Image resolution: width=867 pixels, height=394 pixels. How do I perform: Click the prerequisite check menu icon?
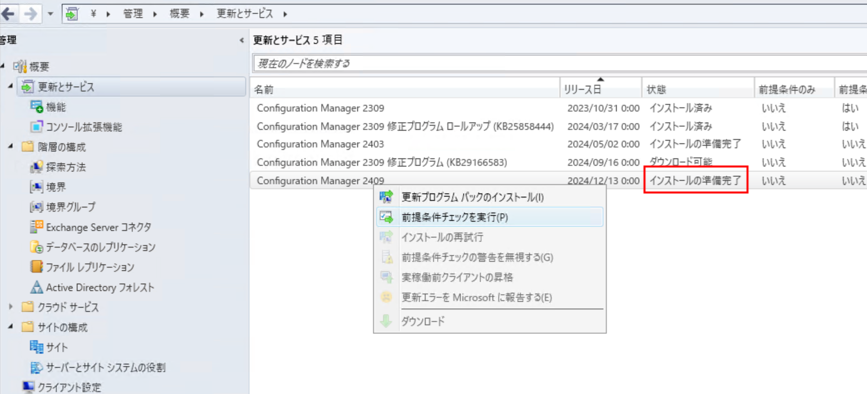coord(386,217)
